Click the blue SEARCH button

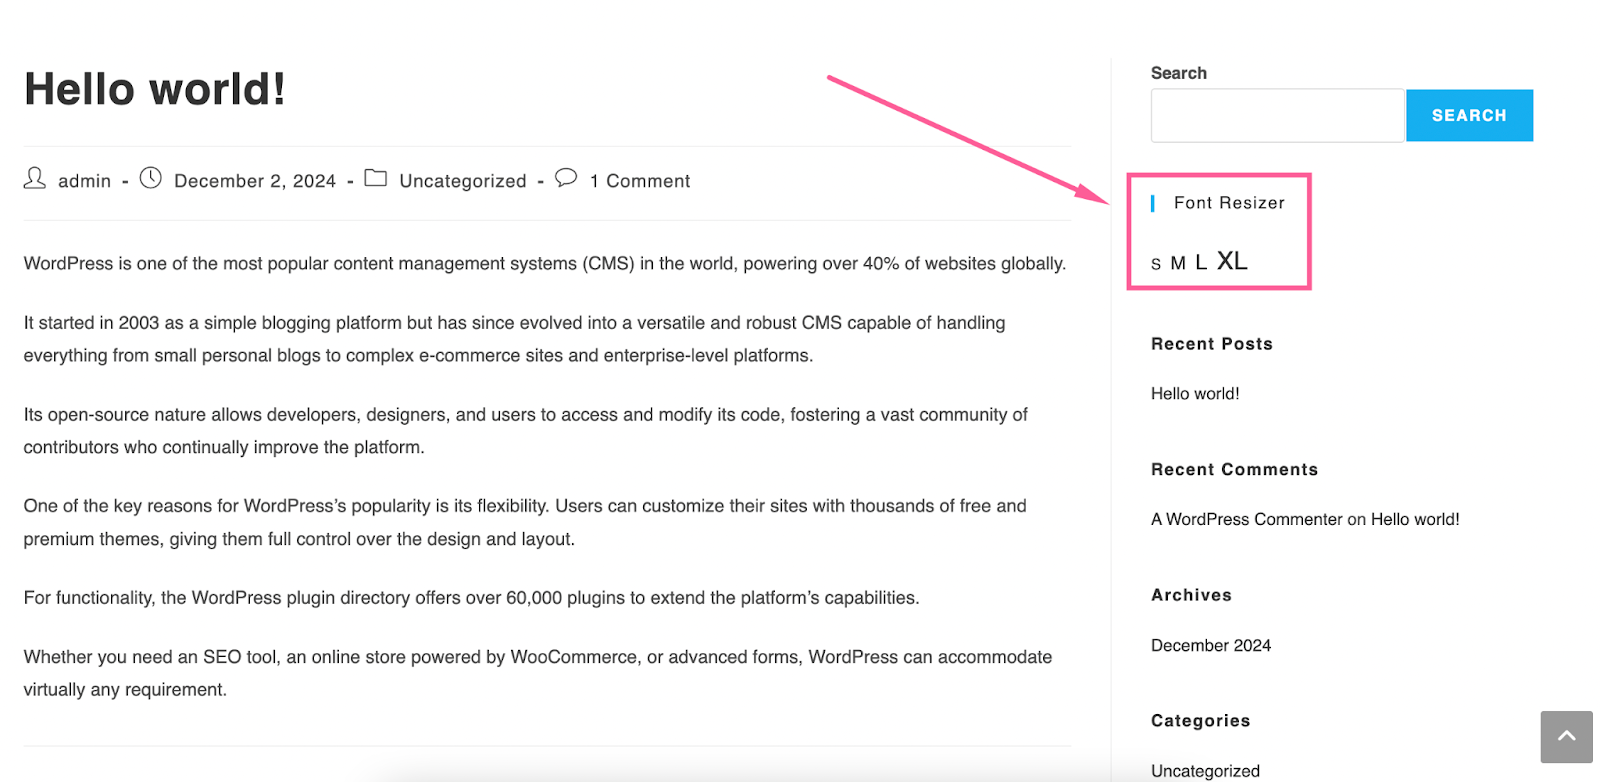(1469, 115)
